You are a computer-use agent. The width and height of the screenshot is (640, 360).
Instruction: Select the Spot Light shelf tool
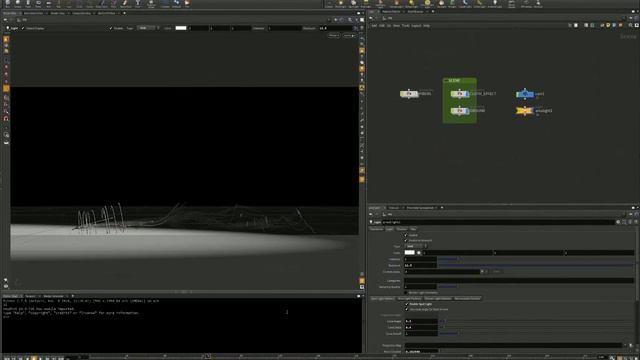pyautogui.click(x=353, y=4)
